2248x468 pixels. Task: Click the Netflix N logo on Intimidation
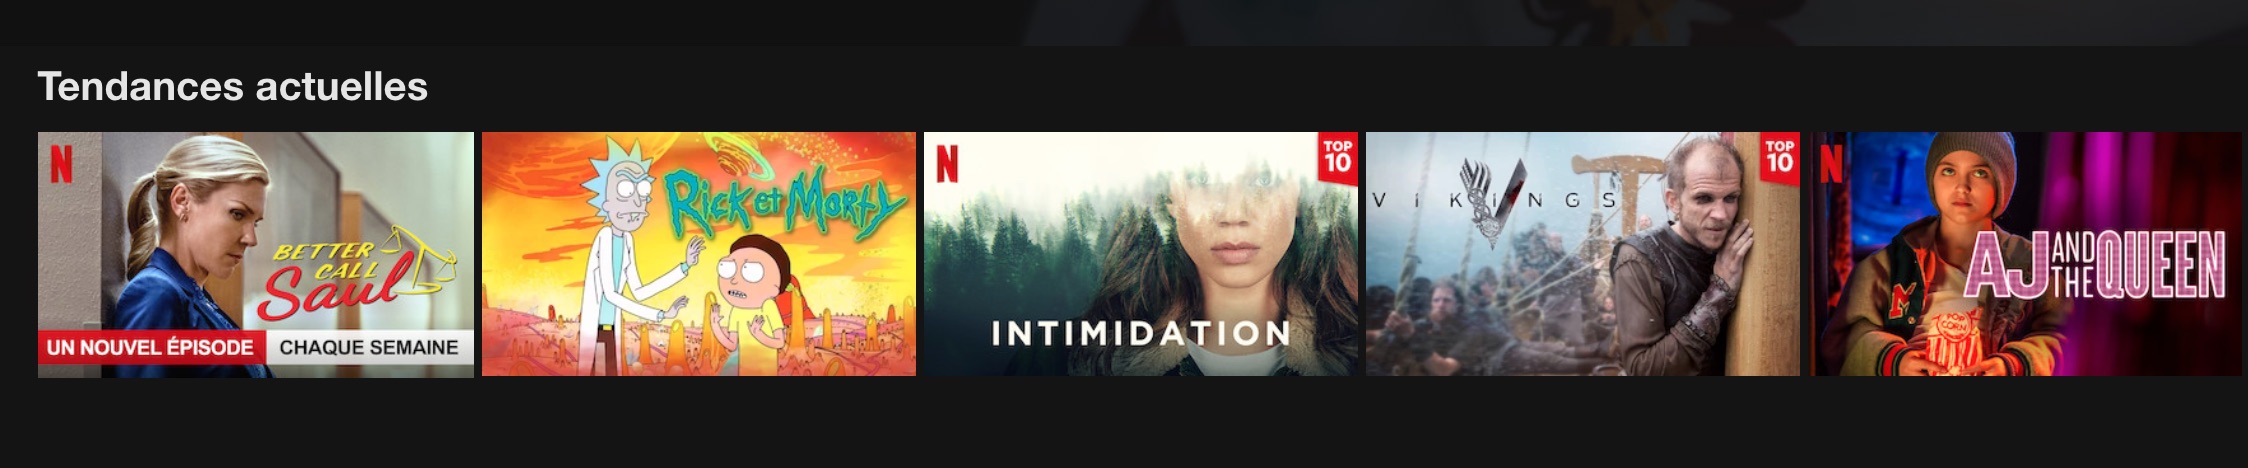[x=947, y=164]
